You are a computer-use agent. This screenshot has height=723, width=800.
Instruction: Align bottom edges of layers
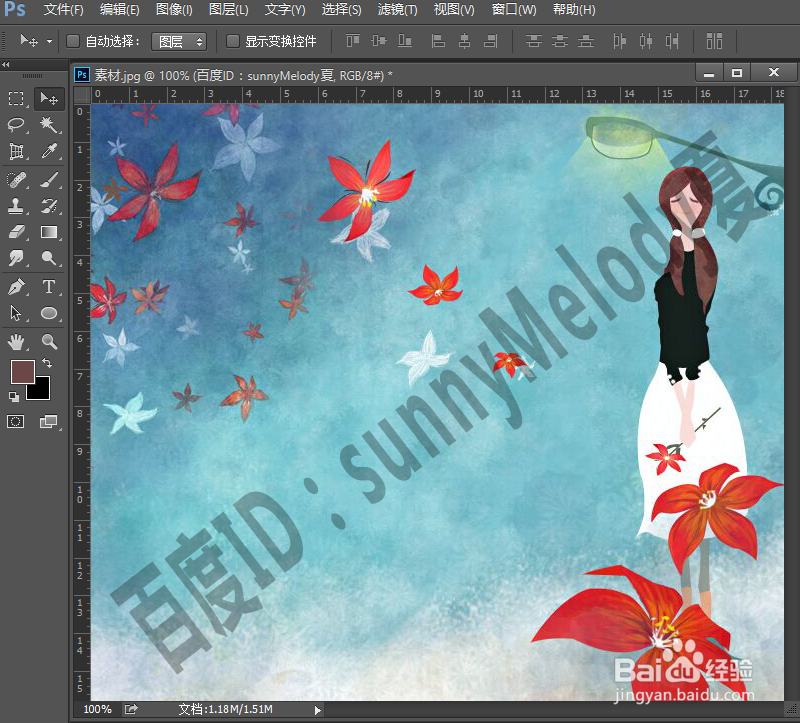tap(405, 41)
